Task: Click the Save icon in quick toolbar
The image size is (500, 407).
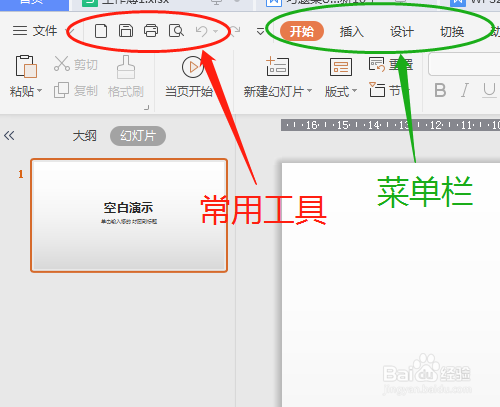Action: coord(126,31)
